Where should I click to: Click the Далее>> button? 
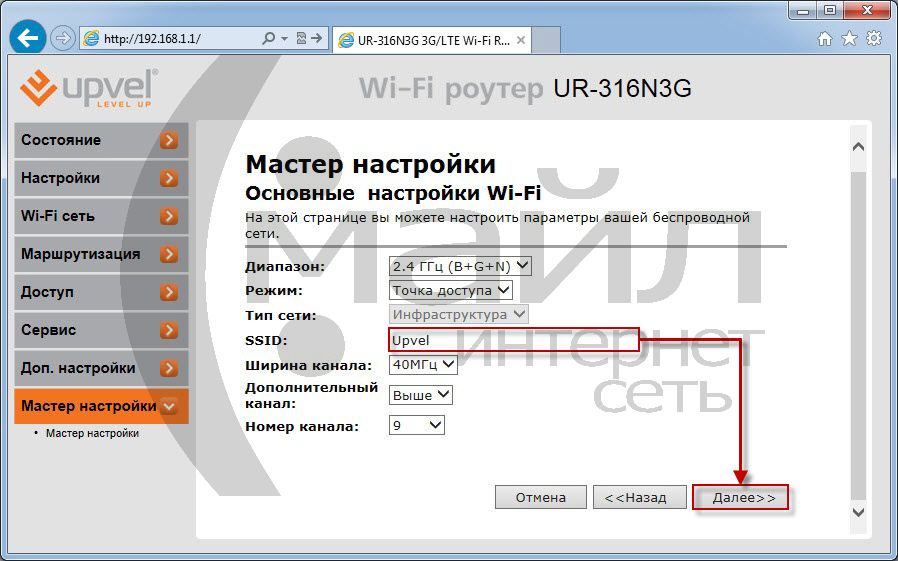pyautogui.click(x=740, y=497)
